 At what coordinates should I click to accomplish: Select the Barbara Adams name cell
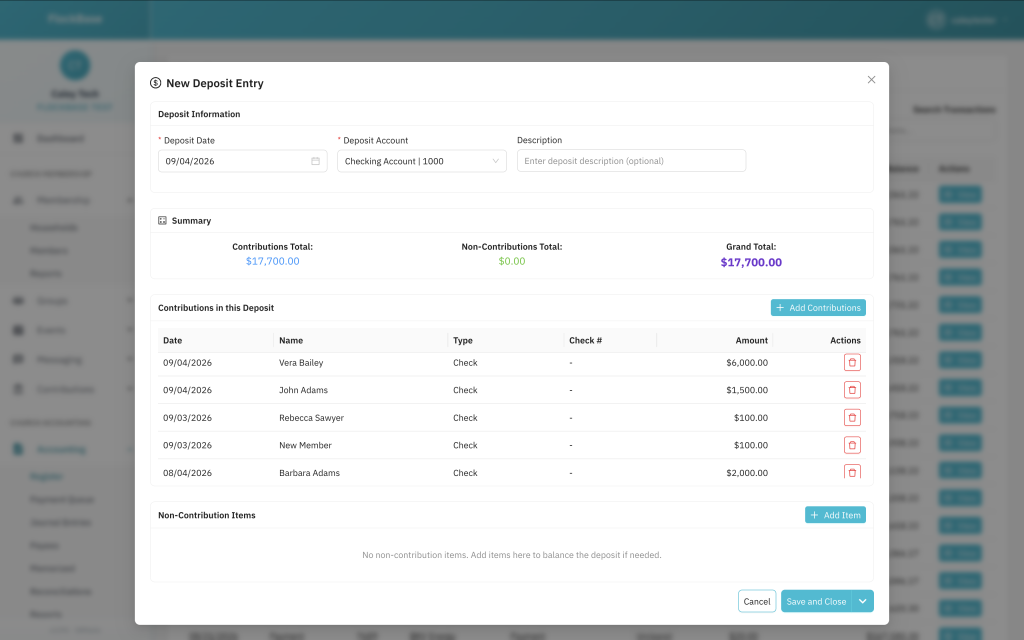310,473
